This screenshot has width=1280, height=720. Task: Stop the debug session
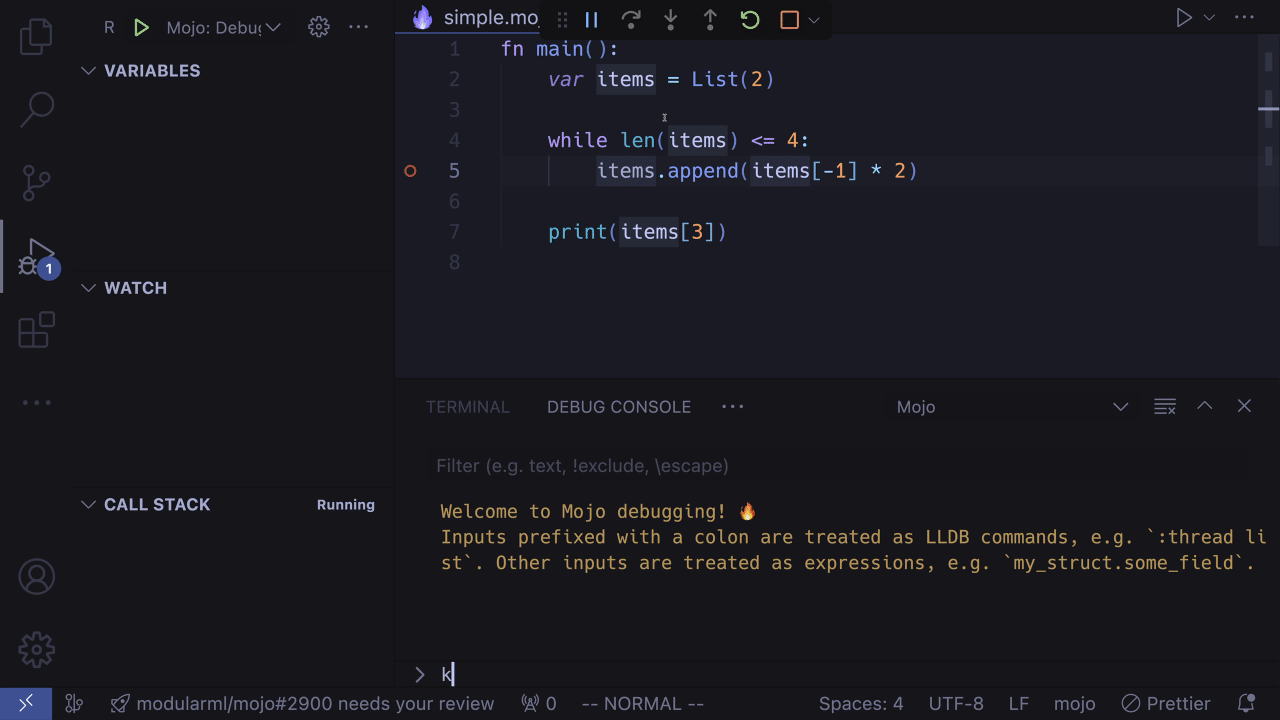tap(790, 19)
